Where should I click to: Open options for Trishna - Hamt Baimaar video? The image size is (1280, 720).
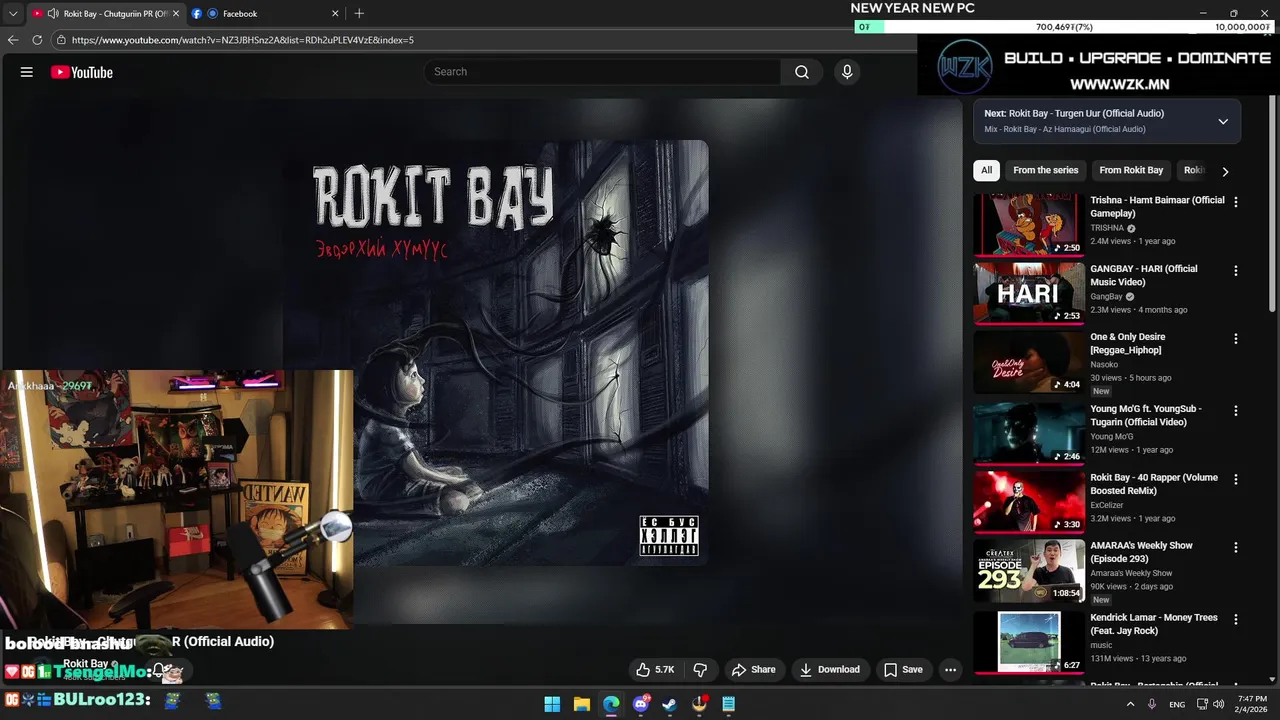pos(1236,201)
